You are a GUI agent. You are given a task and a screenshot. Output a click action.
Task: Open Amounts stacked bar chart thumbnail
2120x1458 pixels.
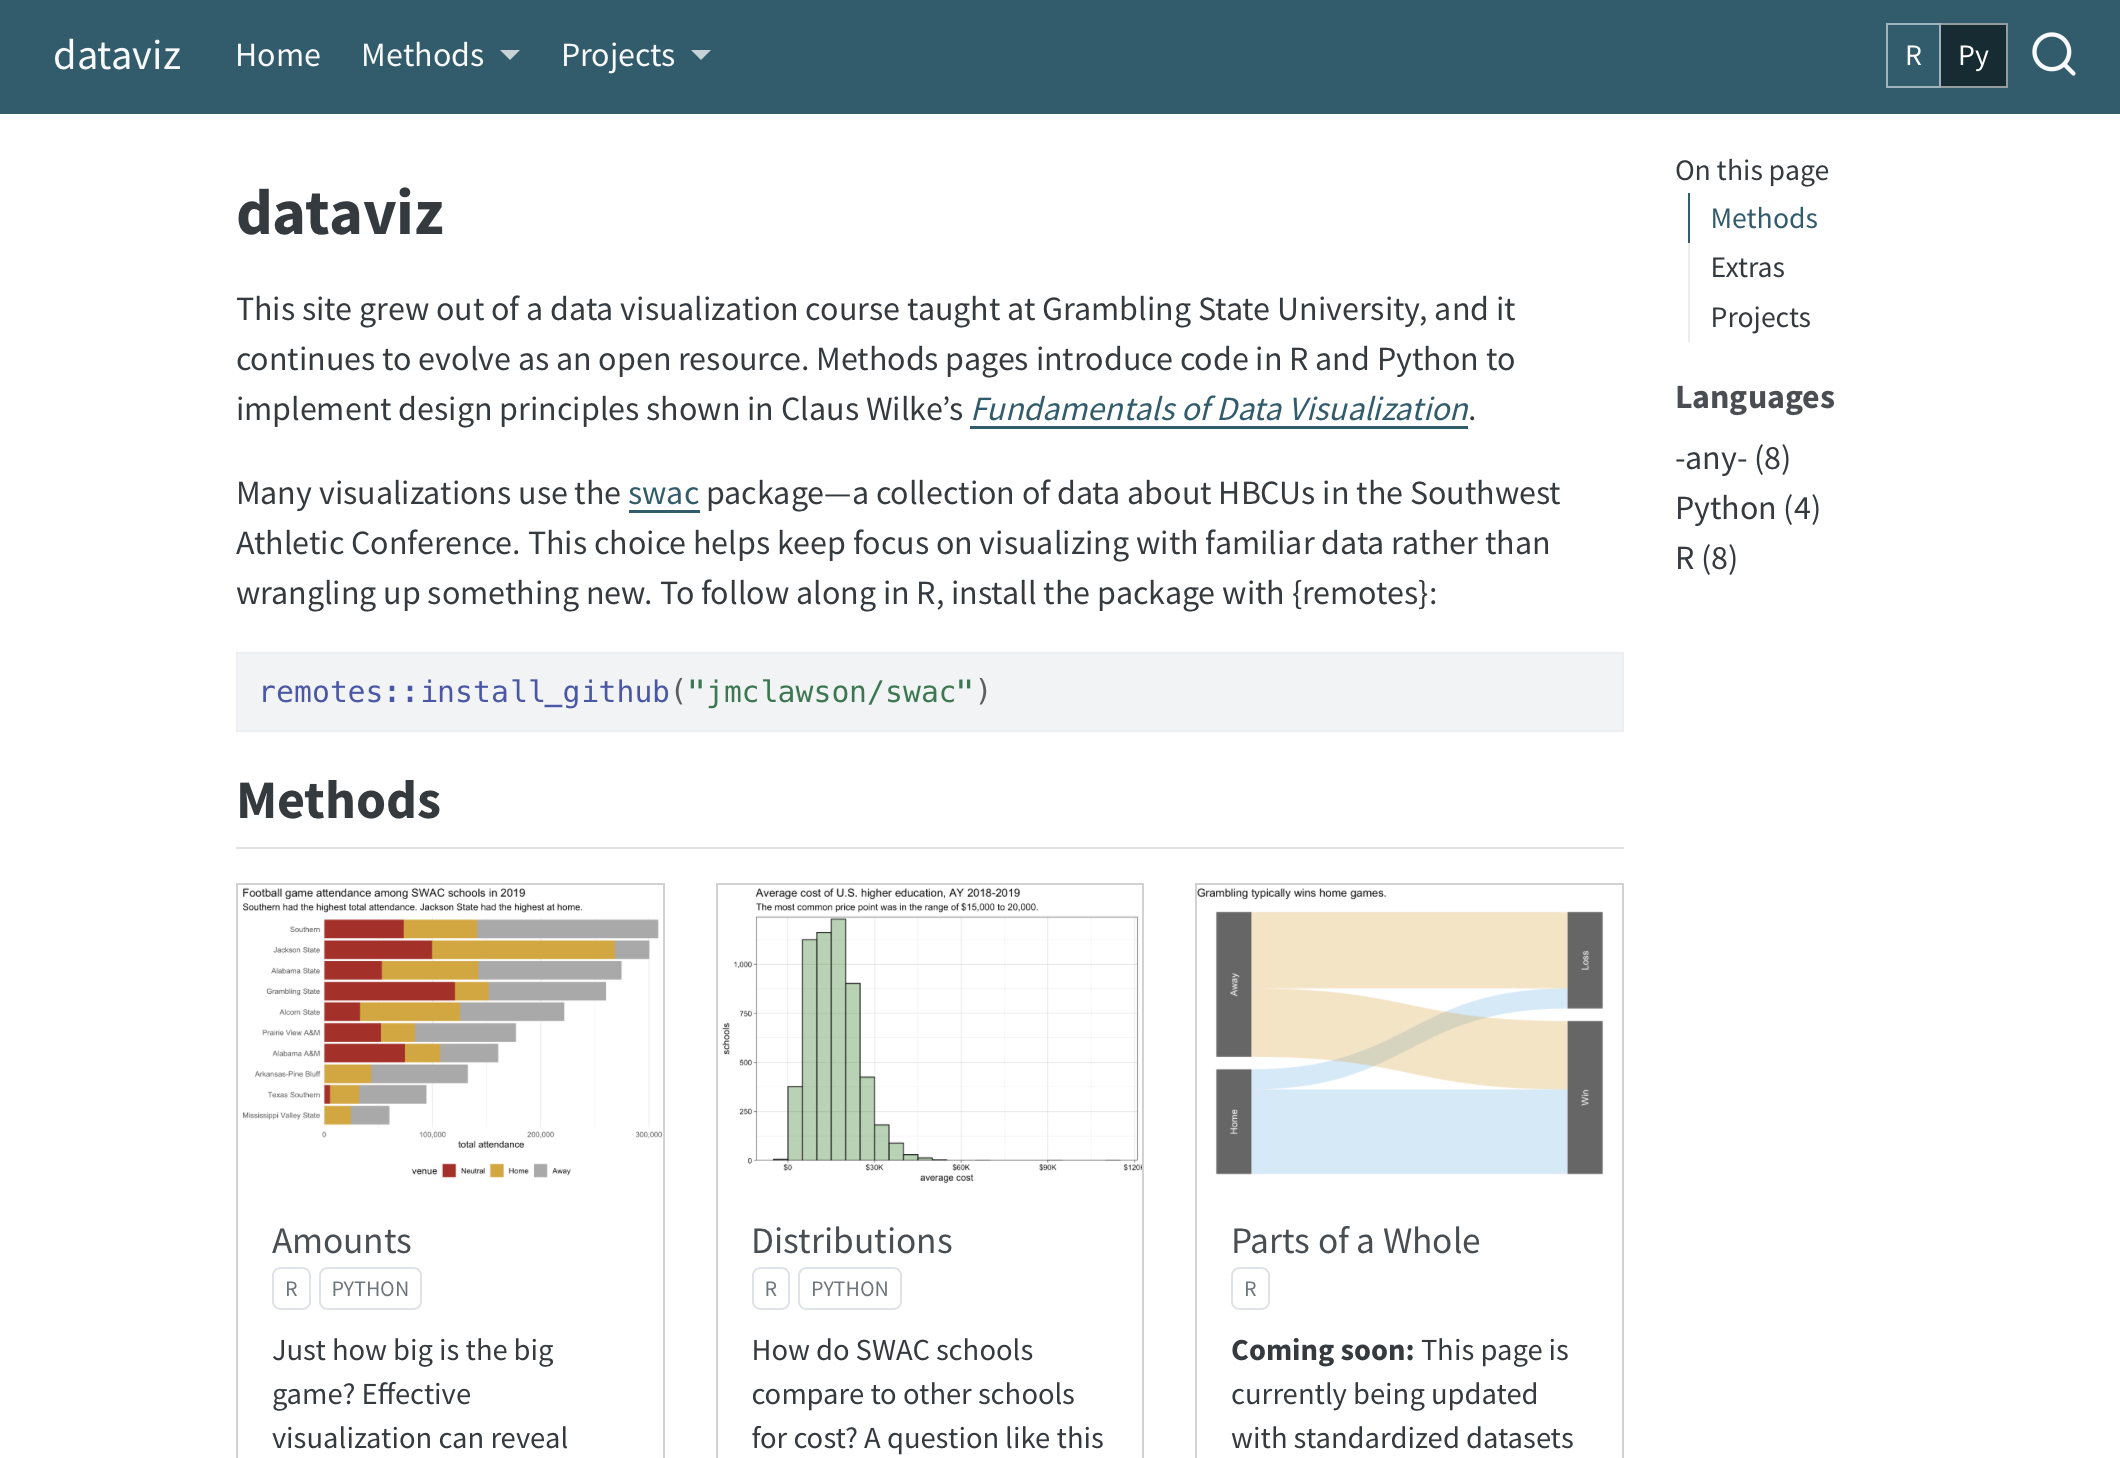click(450, 1035)
